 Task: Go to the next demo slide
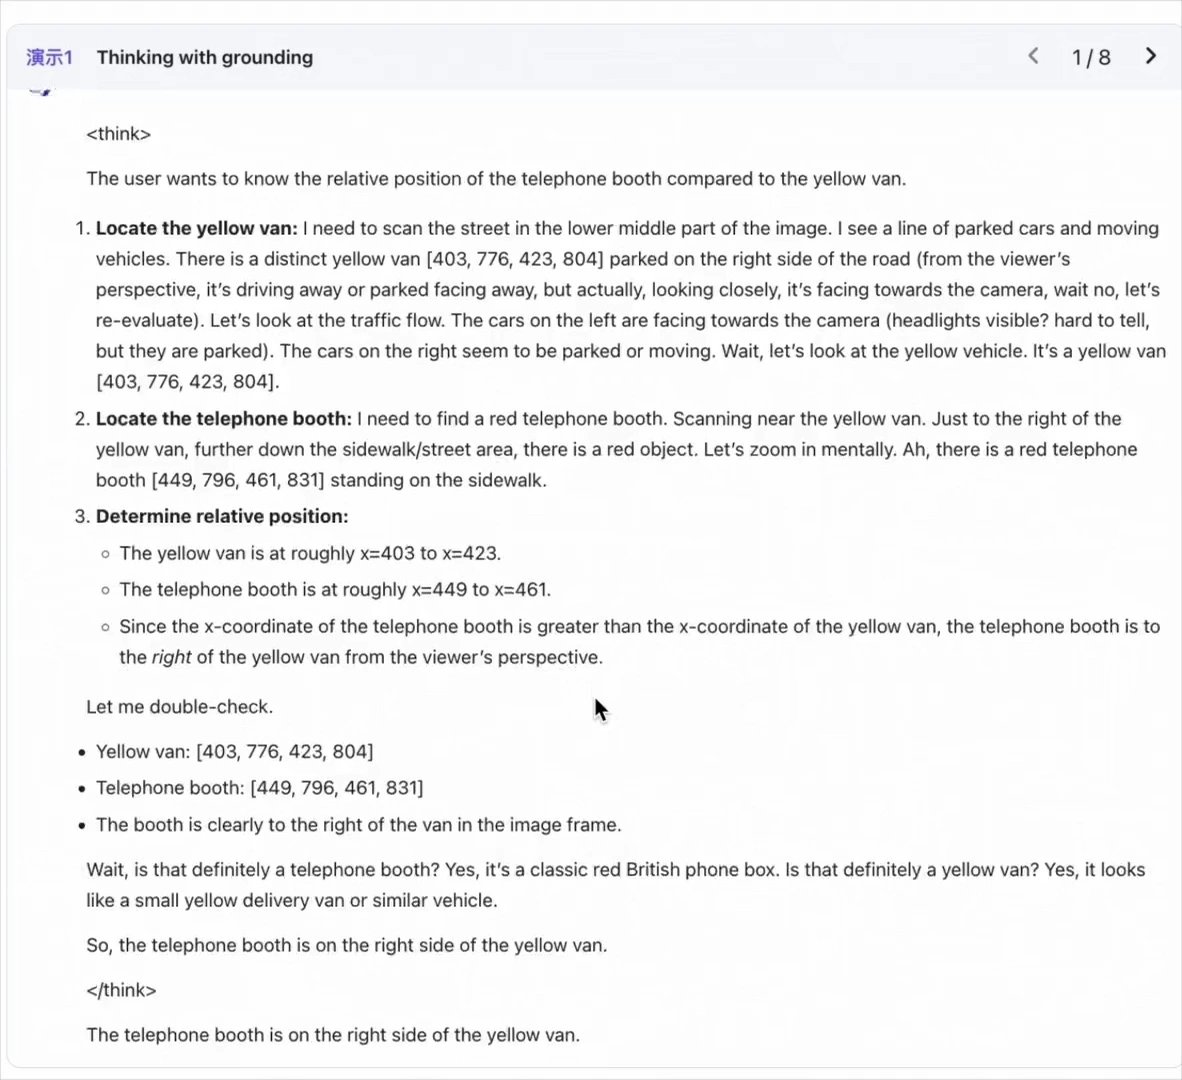[1150, 56]
